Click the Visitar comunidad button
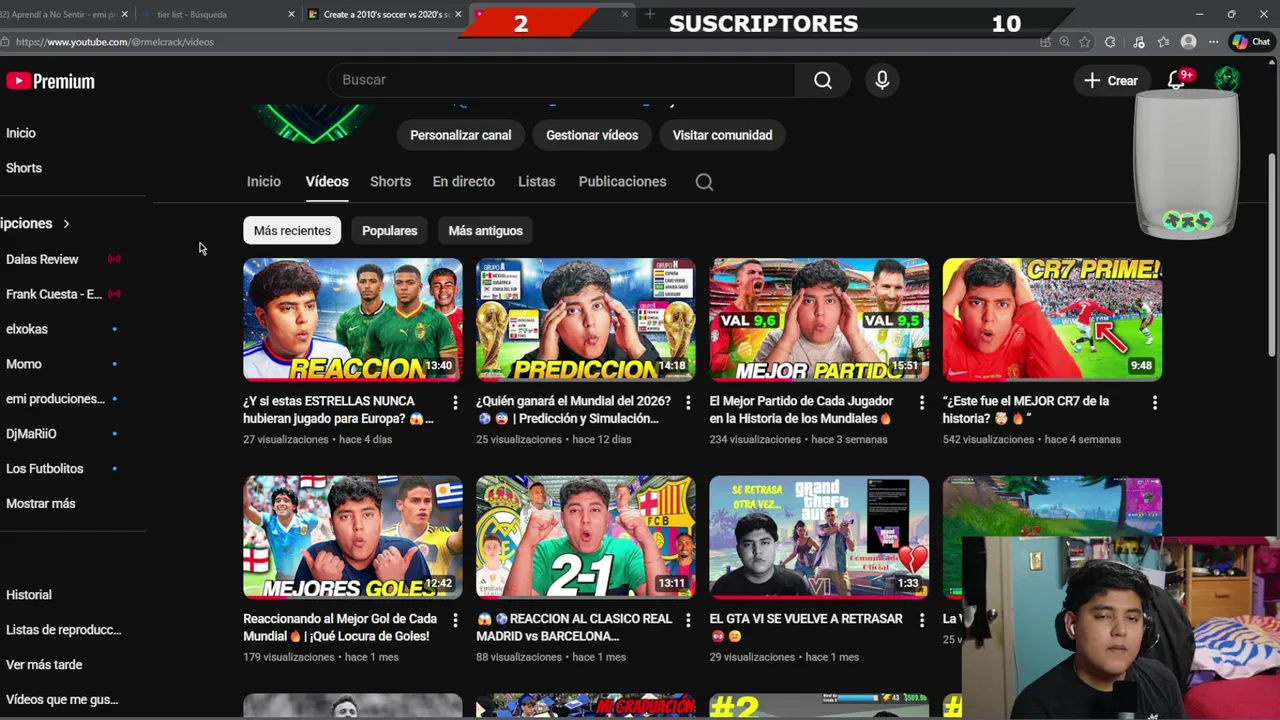The width and height of the screenshot is (1280, 720). pos(722,135)
